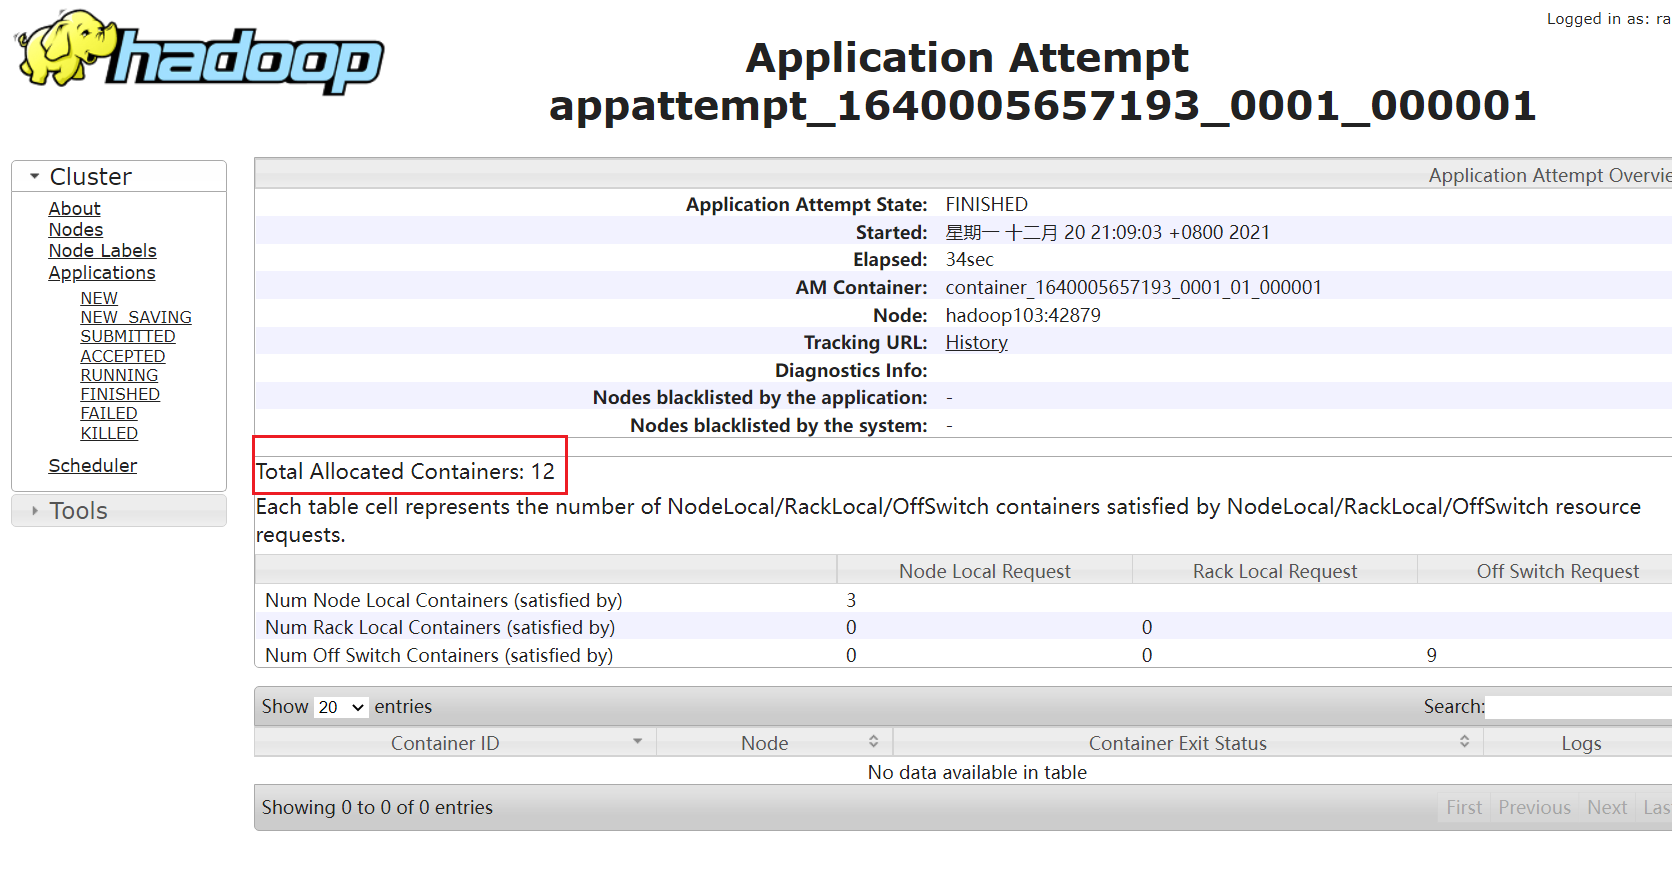Show ACCEPTED applications
Viewport: 1672px width, 876px height.
pyautogui.click(x=123, y=356)
